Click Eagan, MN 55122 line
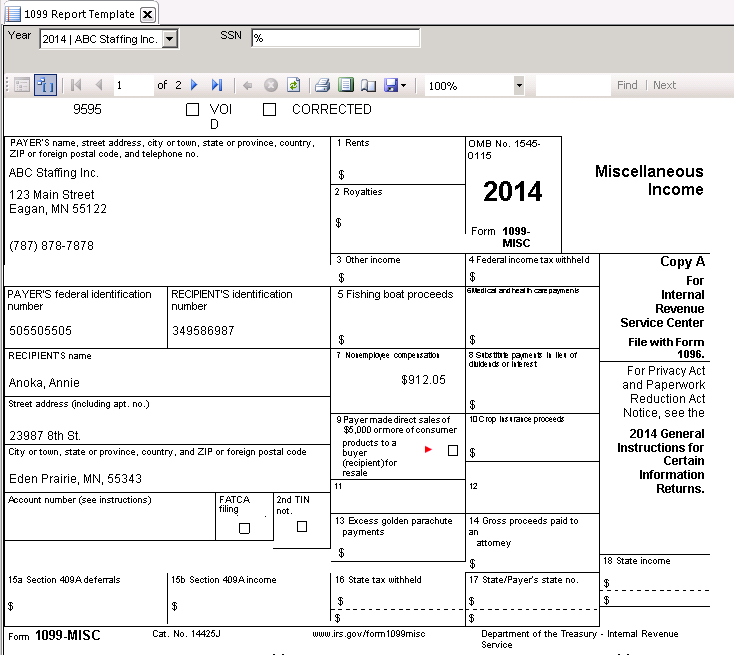Viewport: 734px width, 655px height. 58,209
